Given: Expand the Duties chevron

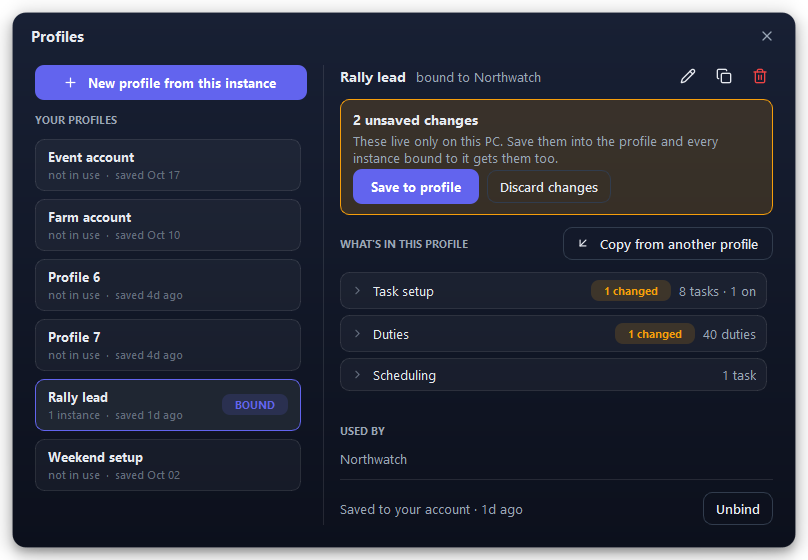Looking at the screenshot, I should [x=357, y=334].
